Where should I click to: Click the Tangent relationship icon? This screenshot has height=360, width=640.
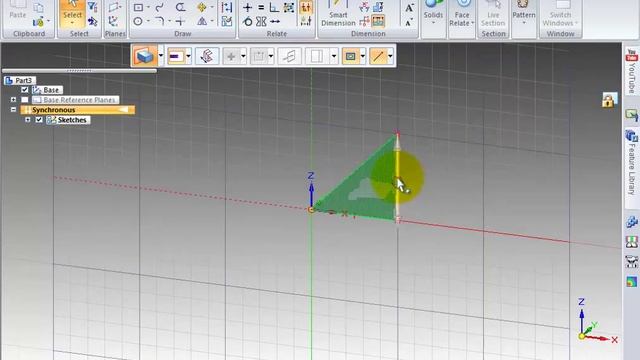(x=247, y=21)
